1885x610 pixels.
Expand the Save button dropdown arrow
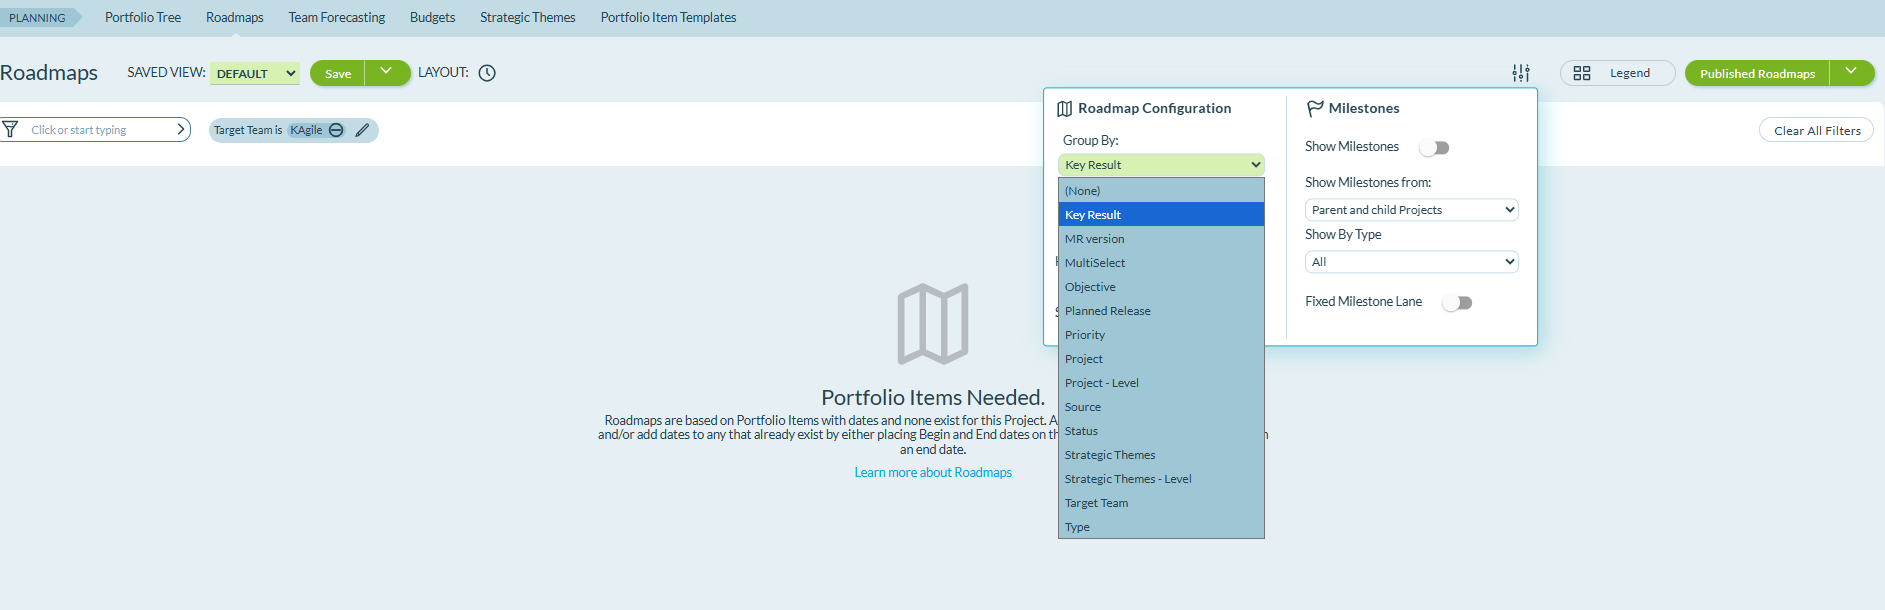pyautogui.click(x=386, y=72)
